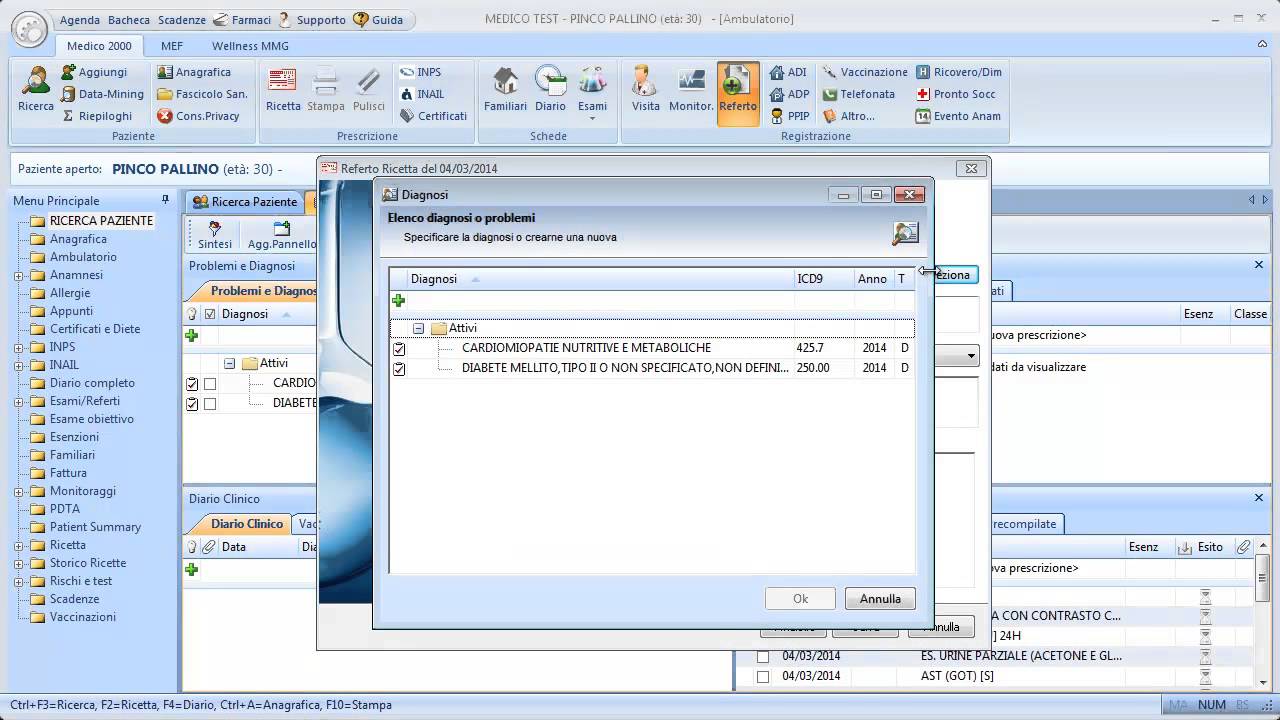Switch to the MEF ribbon tab
The width and height of the screenshot is (1280, 720).
pos(172,46)
